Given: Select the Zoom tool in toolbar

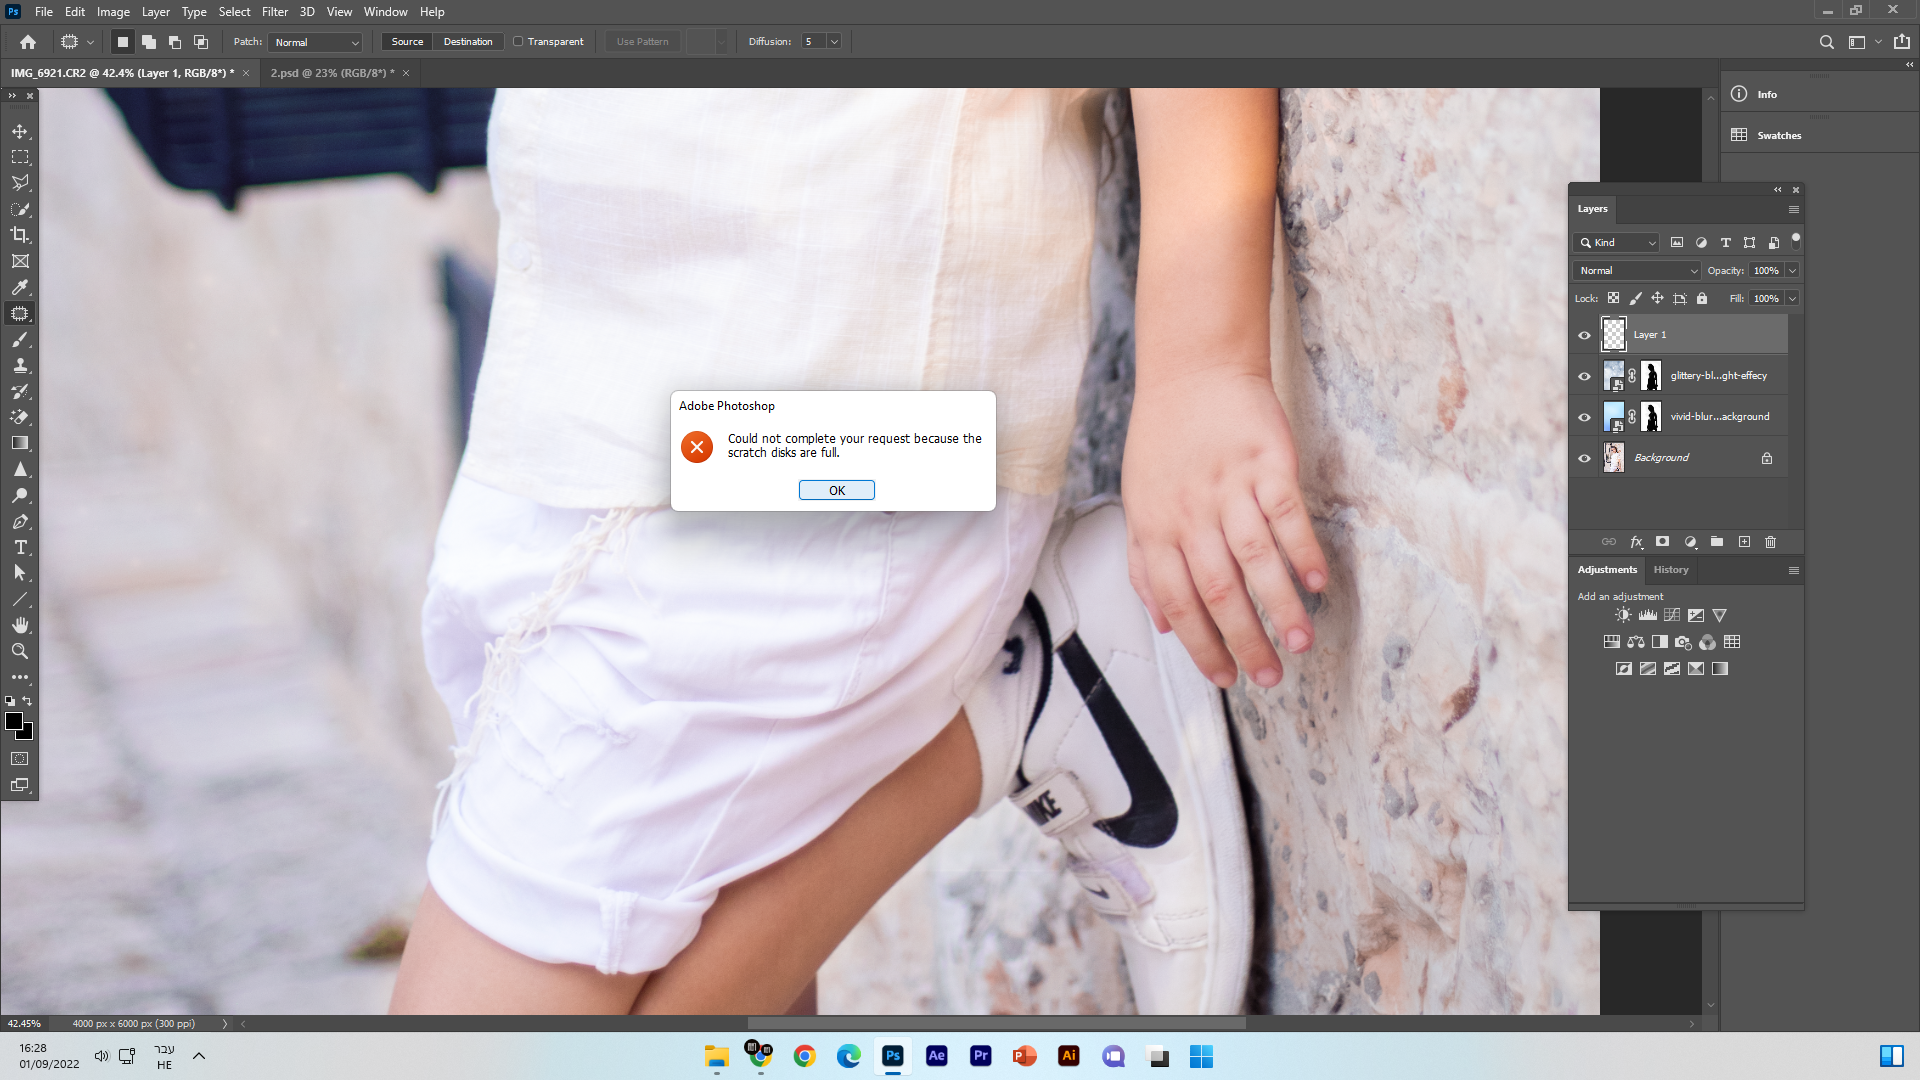Looking at the screenshot, I should coord(20,651).
